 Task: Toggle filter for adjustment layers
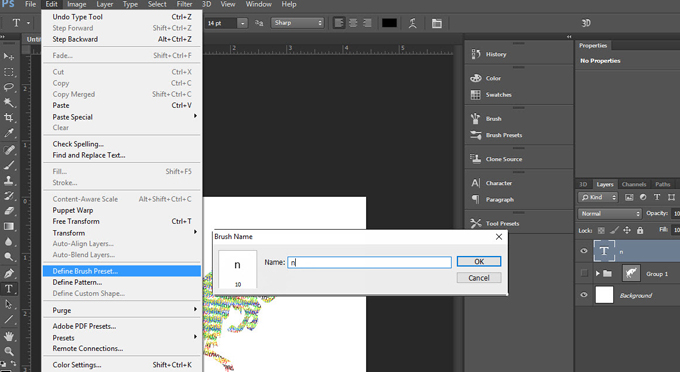pyautogui.click(x=643, y=197)
